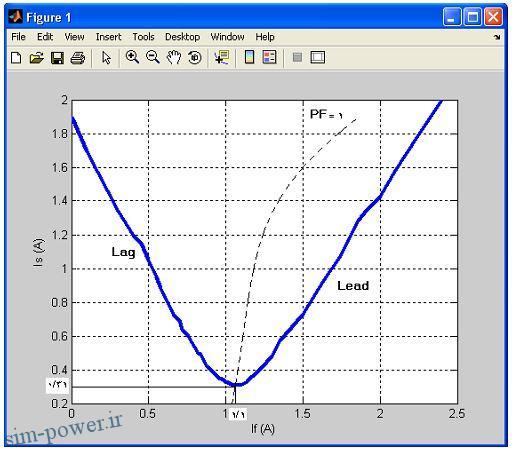Save figure using the floppy disk icon
The width and height of the screenshot is (512, 452).
click(x=57, y=58)
